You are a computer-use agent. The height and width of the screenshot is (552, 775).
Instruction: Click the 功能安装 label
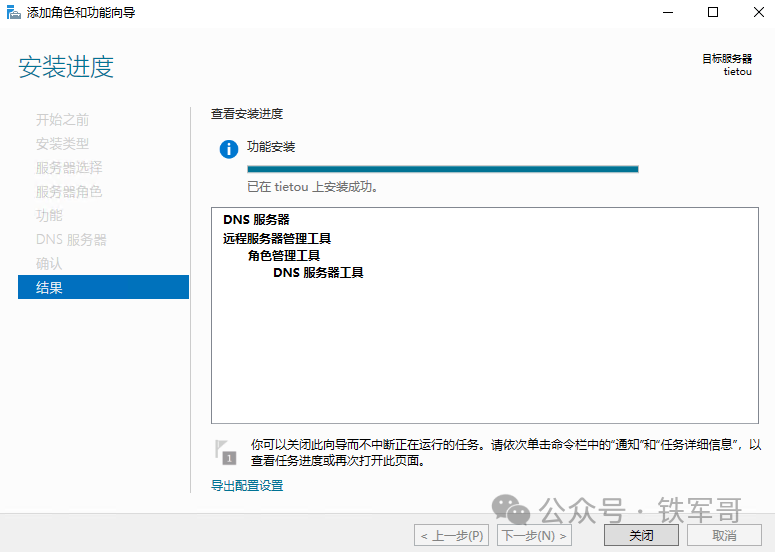pos(271,147)
